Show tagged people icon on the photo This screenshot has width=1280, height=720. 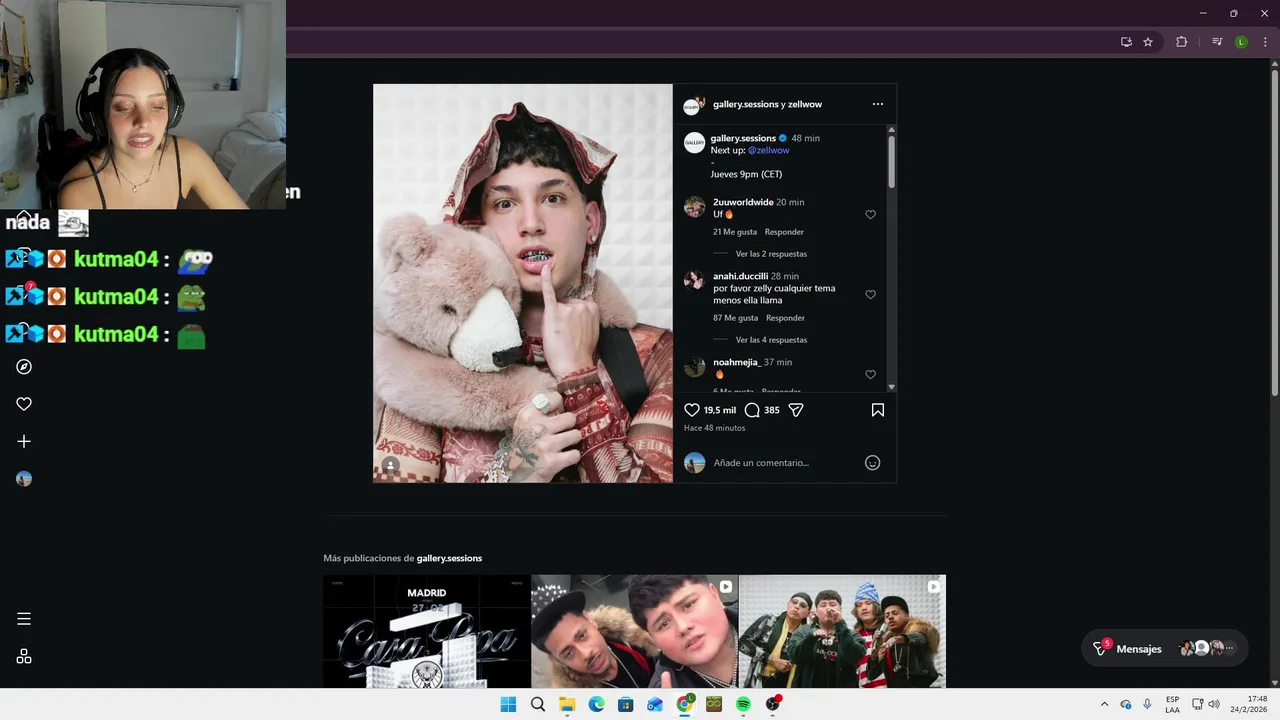coord(391,465)
